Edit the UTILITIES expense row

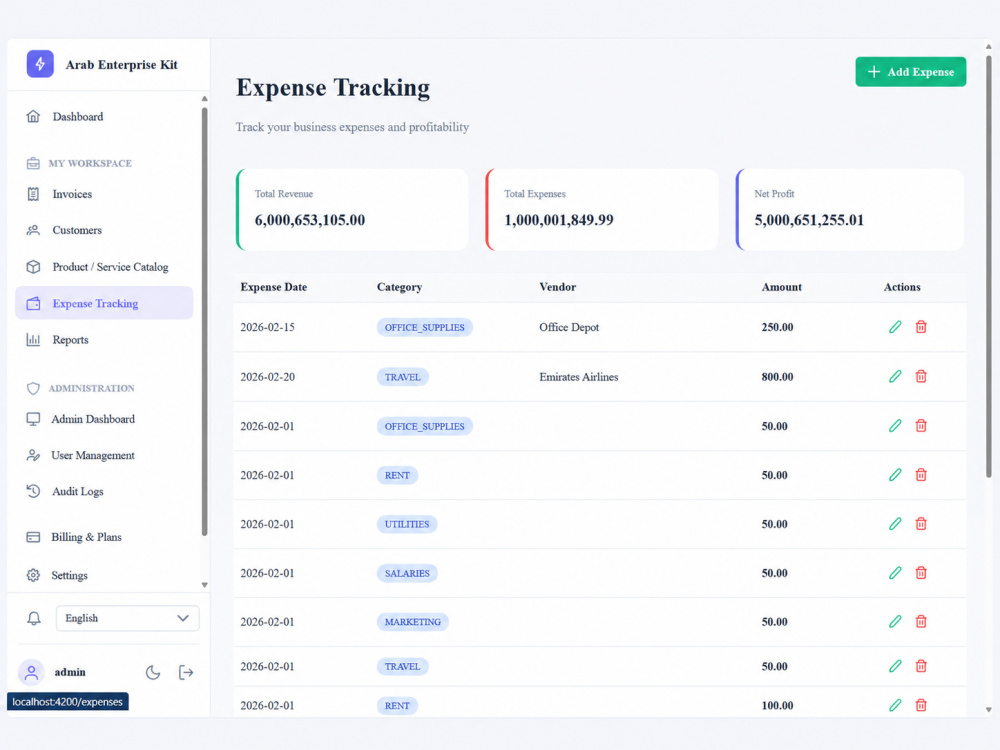[x=895, y=524]
